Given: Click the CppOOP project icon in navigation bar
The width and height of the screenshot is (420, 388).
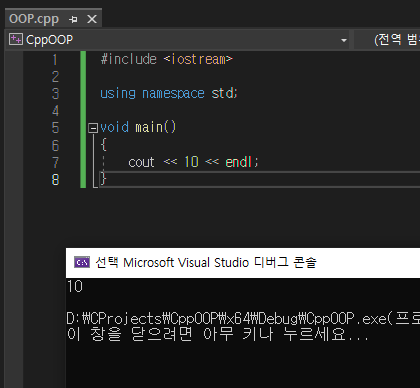Looking at the screenshot, I should coord(16,39).
